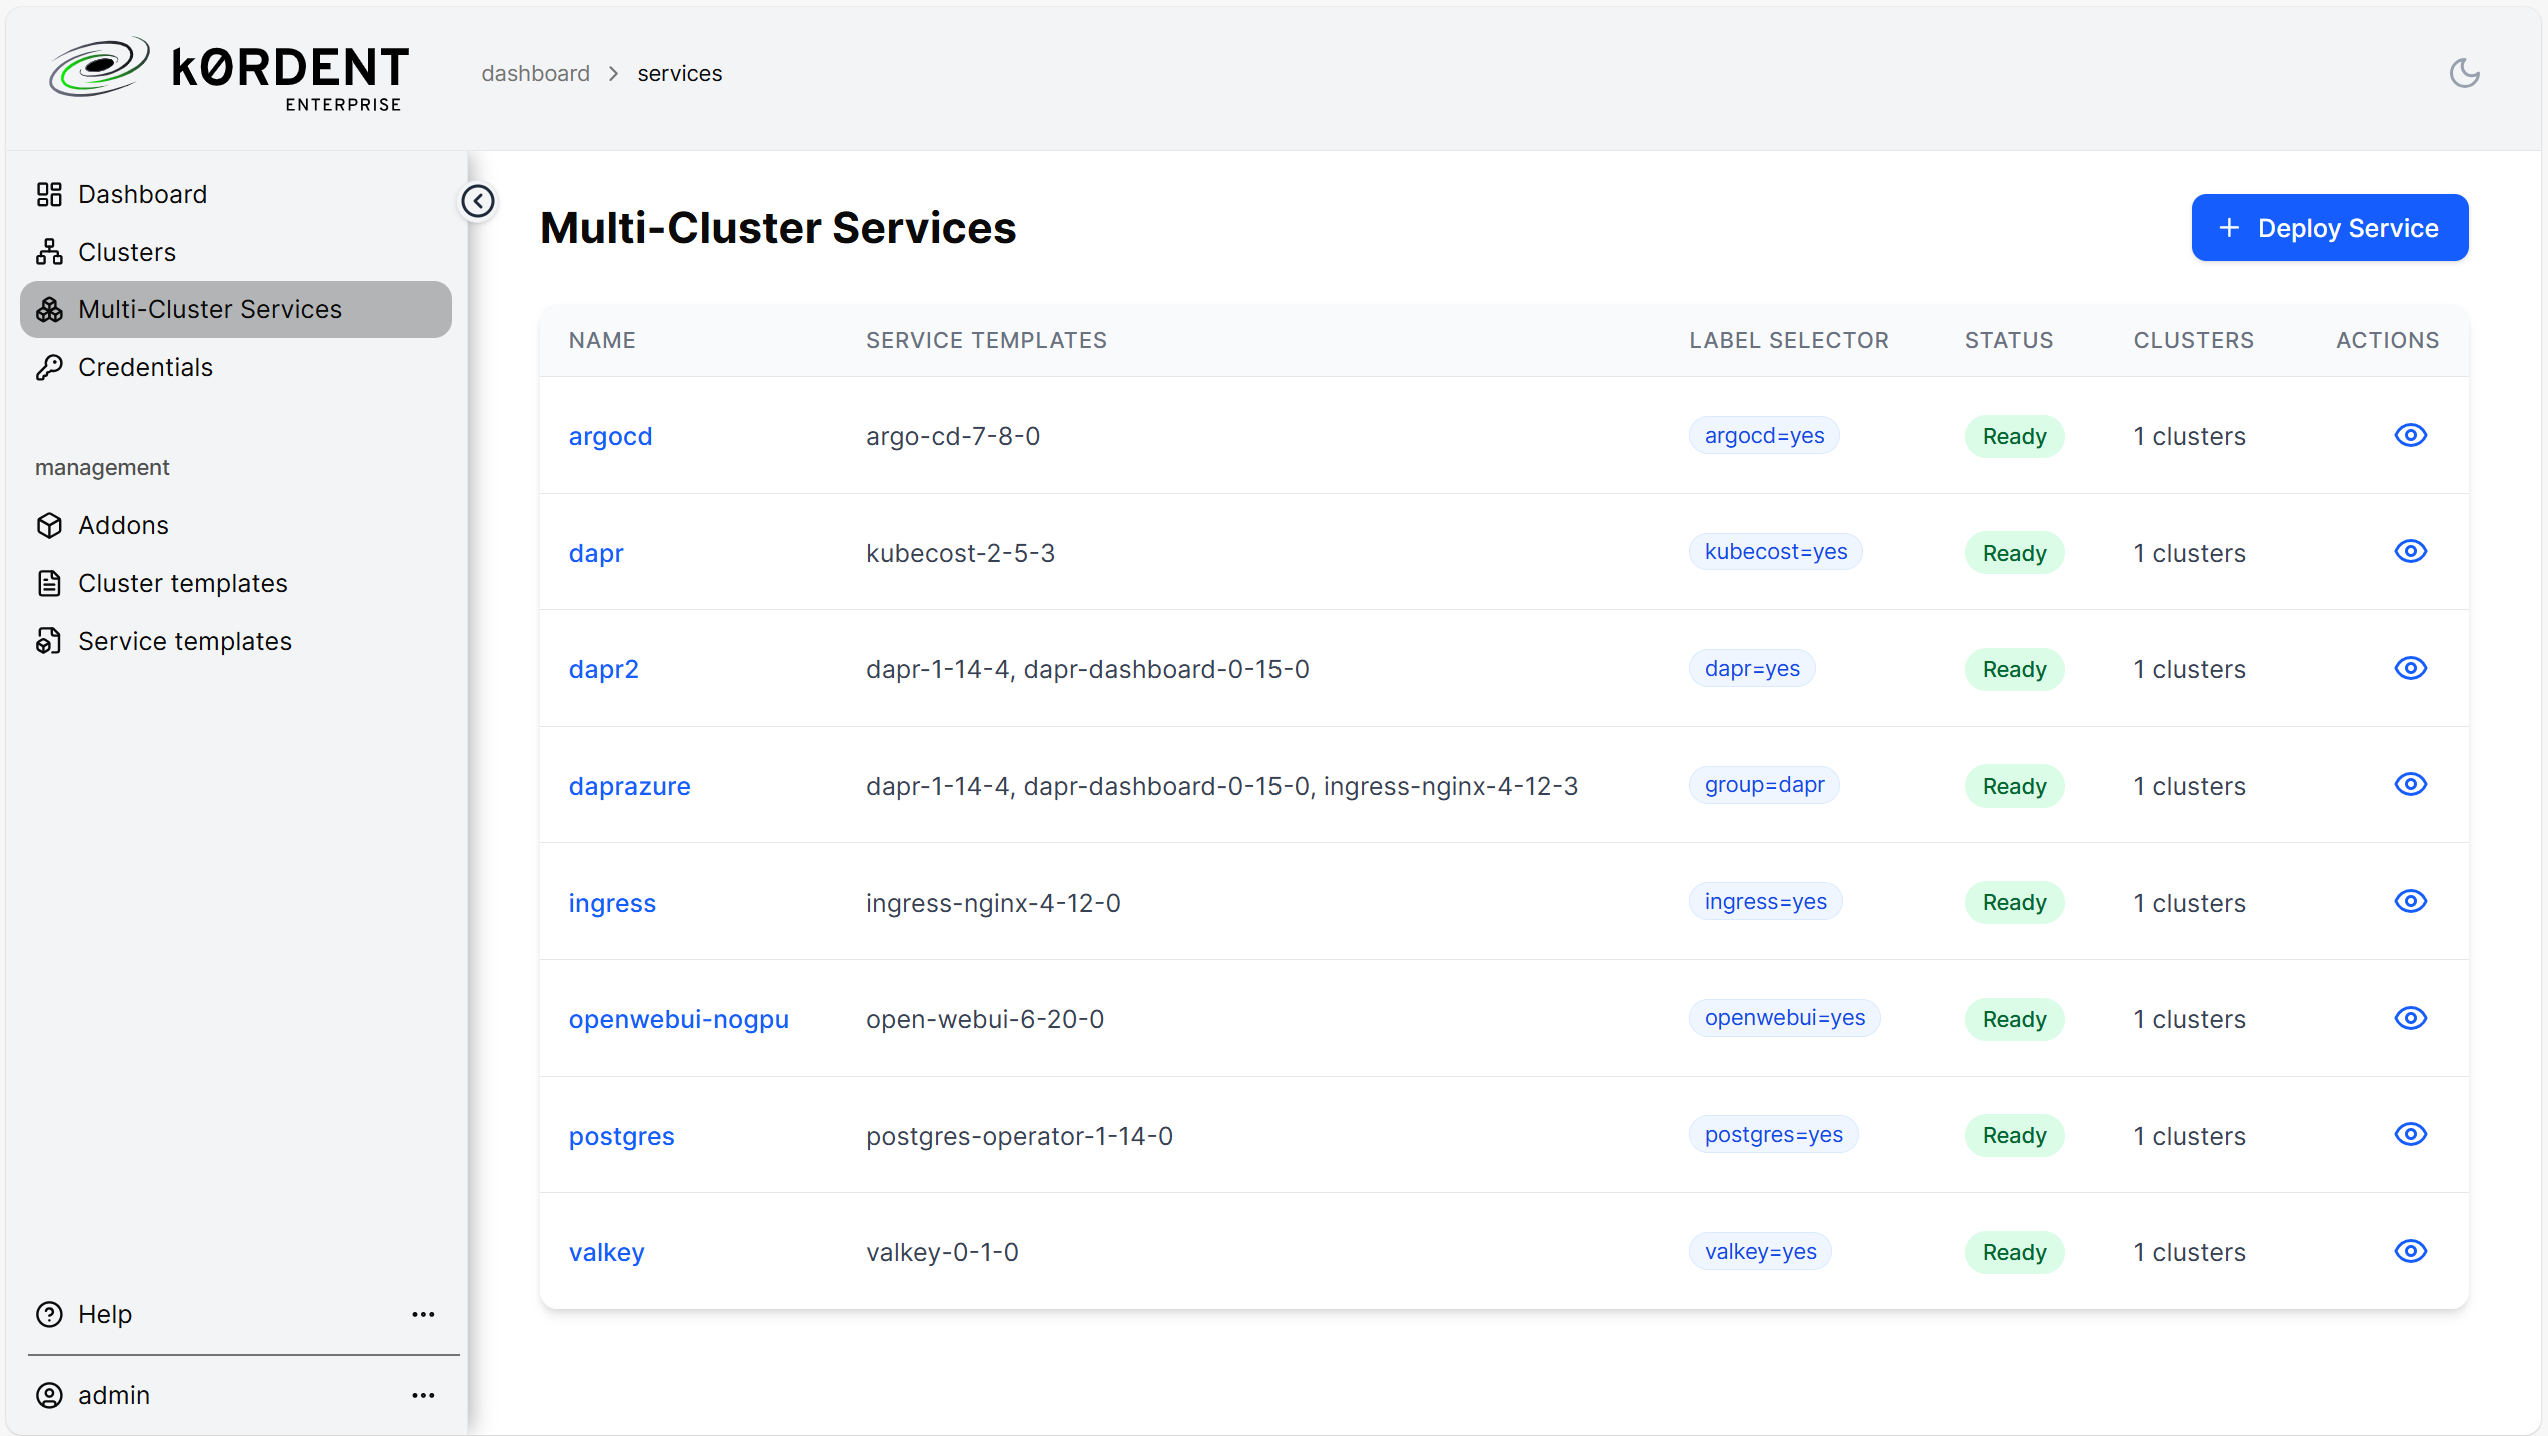Click the argo-cd-7-8-0 template text
This screenshot has height=1436, width=2548.
click(953, 436)
